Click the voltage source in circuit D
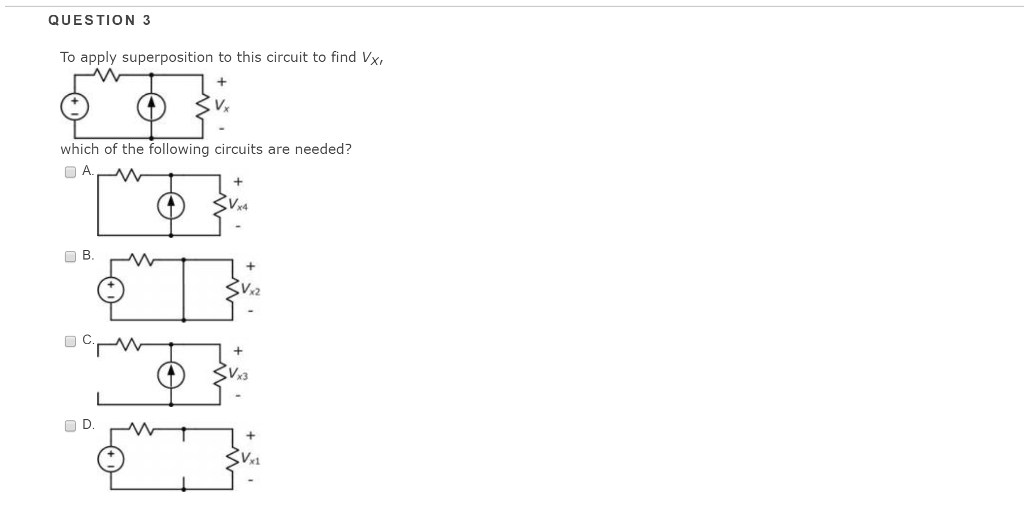Viewport: 1024px width, 514px height. [111, 460]
